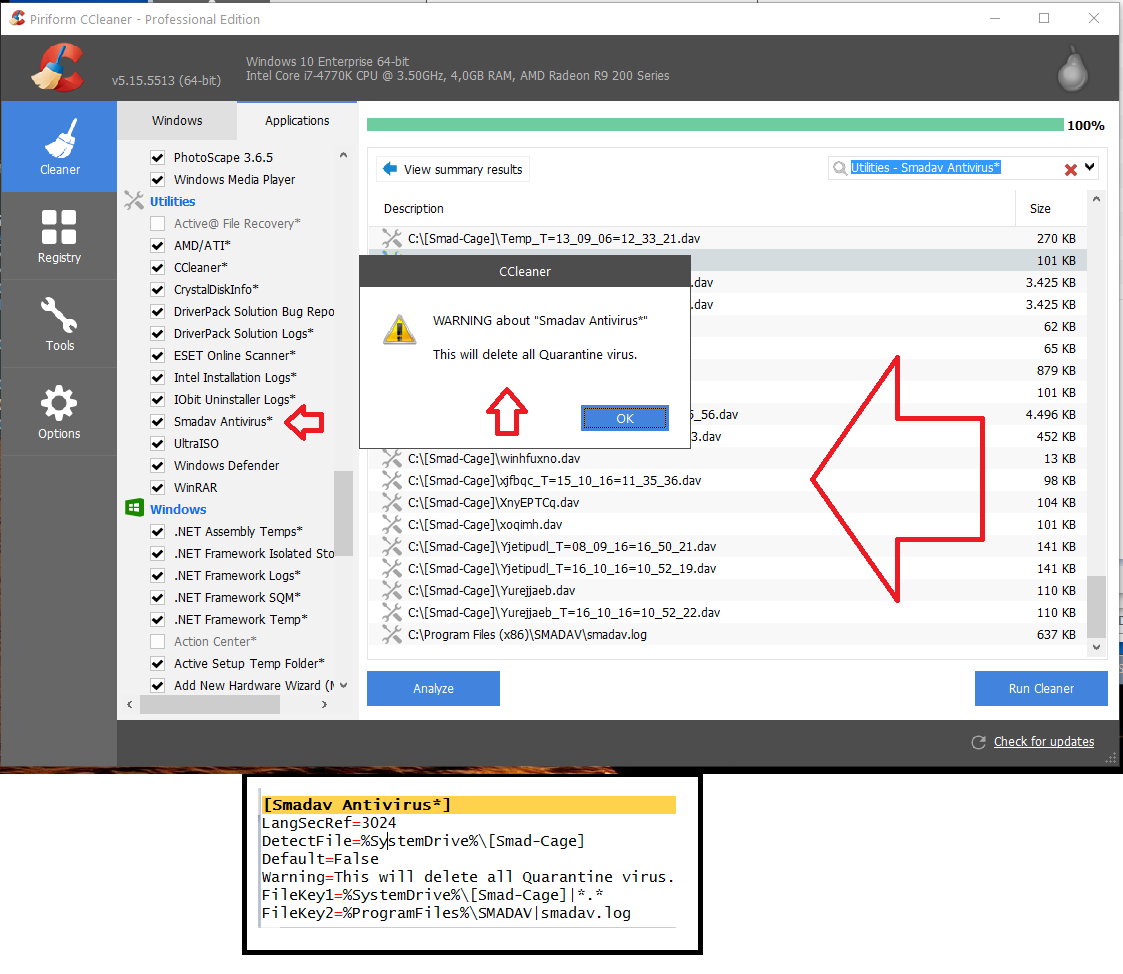
Task: Click the icon of XnyEPTCq.dav row
Action: (392, 502)
